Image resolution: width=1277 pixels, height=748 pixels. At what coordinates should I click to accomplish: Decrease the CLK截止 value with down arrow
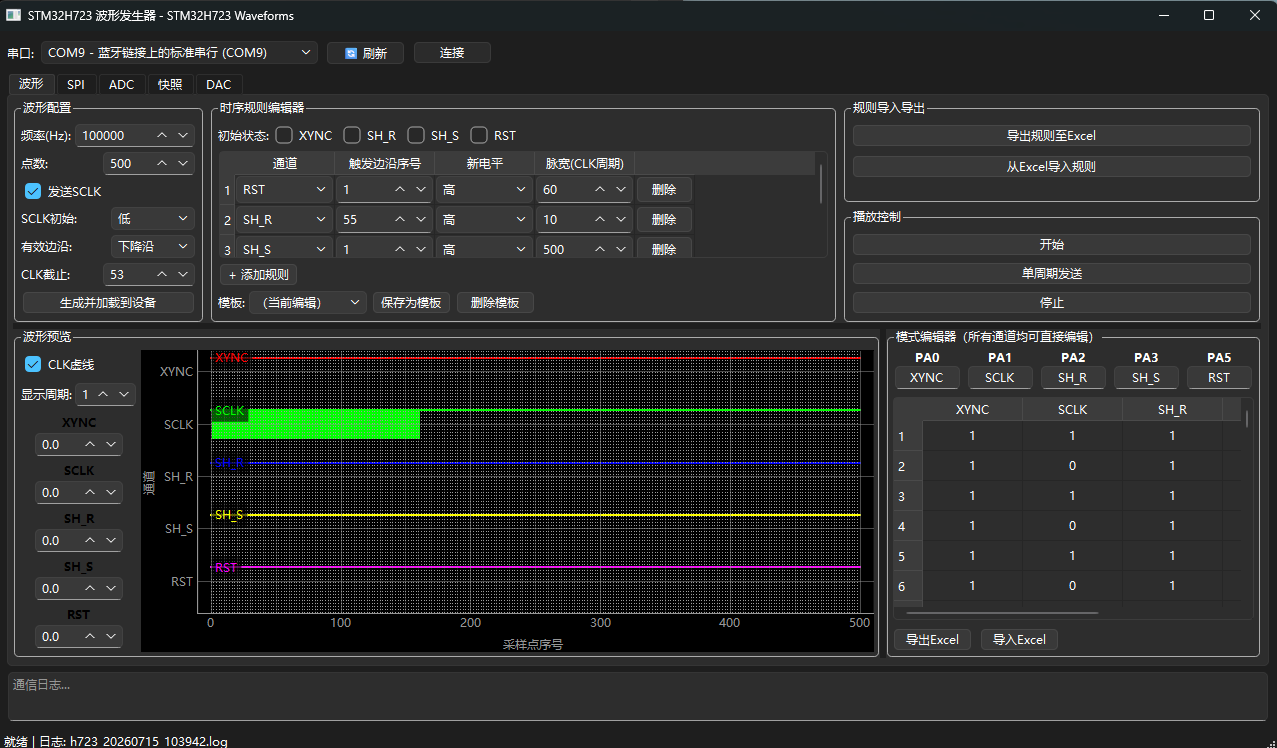(183, 274)
